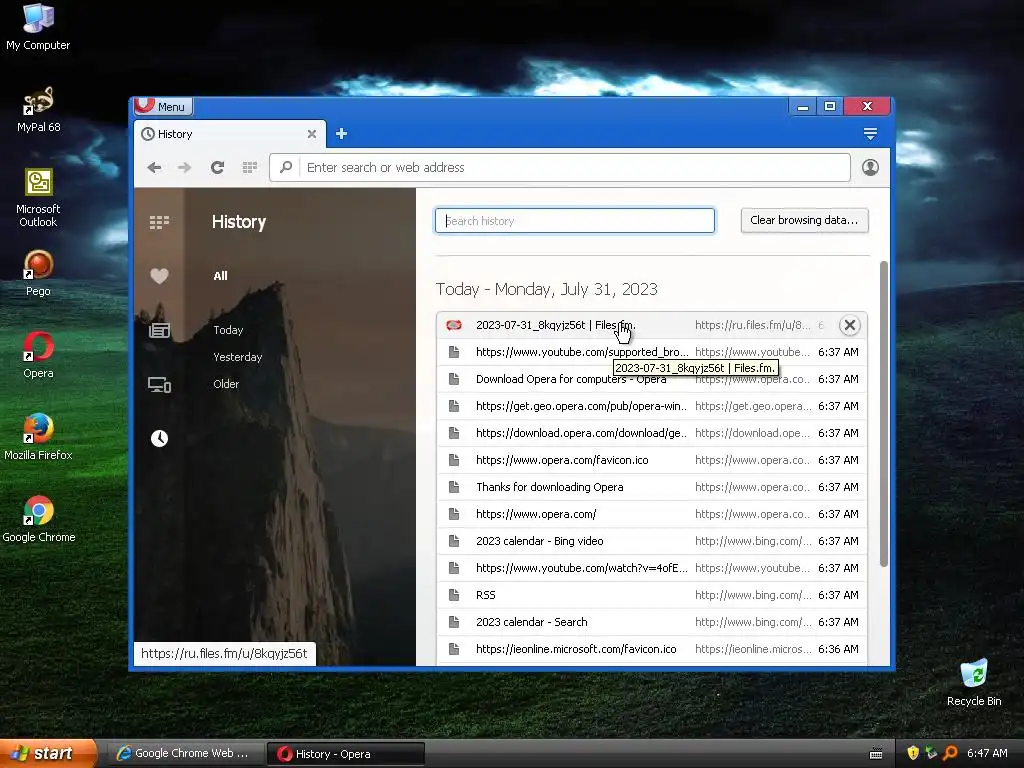Show All history

point(220,276)
